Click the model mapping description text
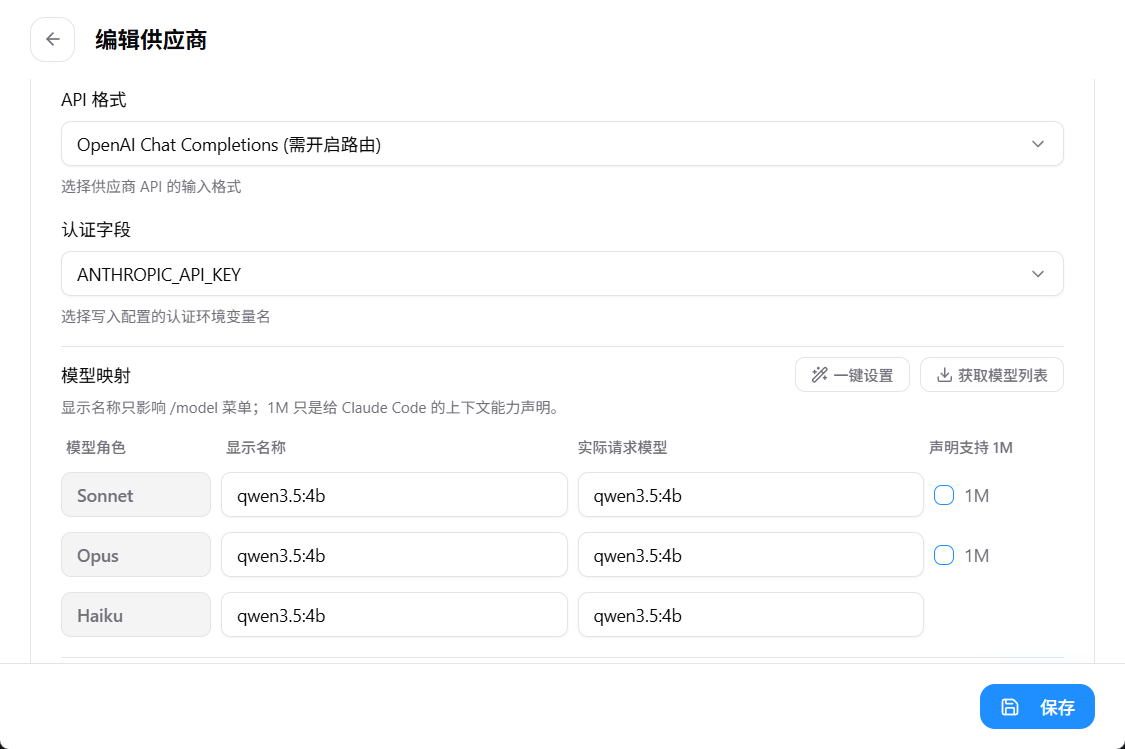 [x=311, y=408]
